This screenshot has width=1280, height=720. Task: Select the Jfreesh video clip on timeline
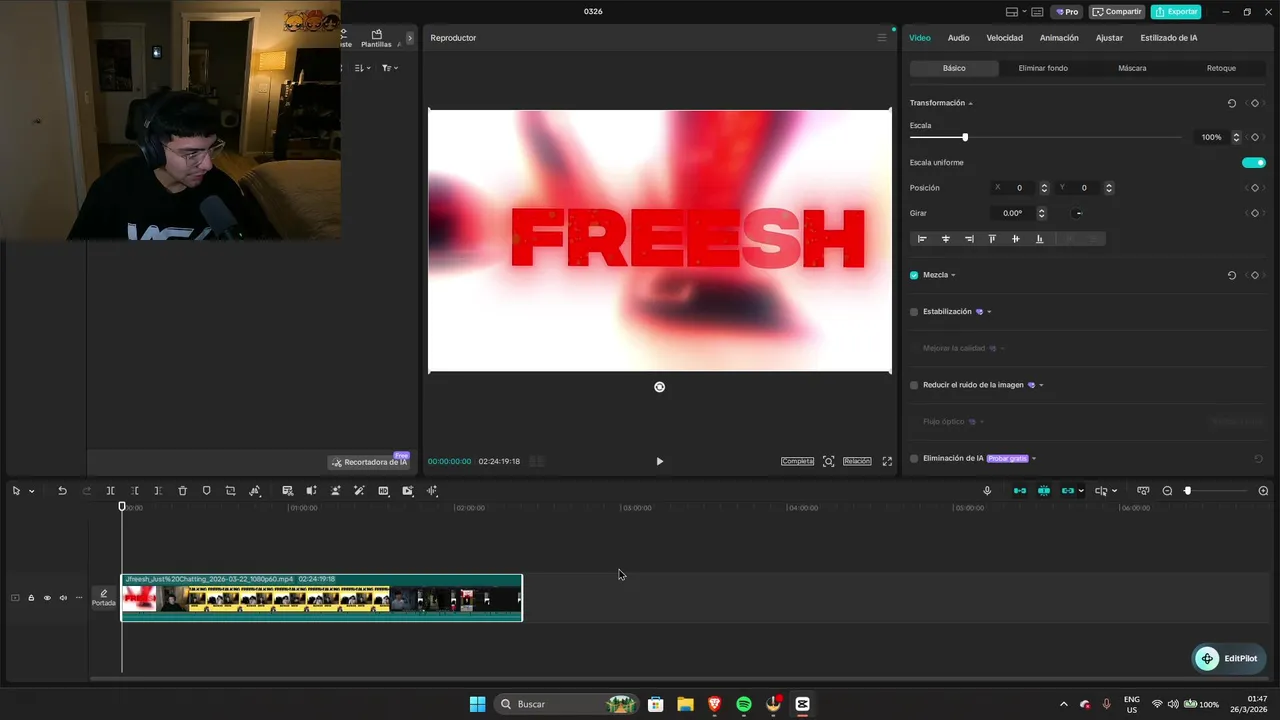point(322,598)
